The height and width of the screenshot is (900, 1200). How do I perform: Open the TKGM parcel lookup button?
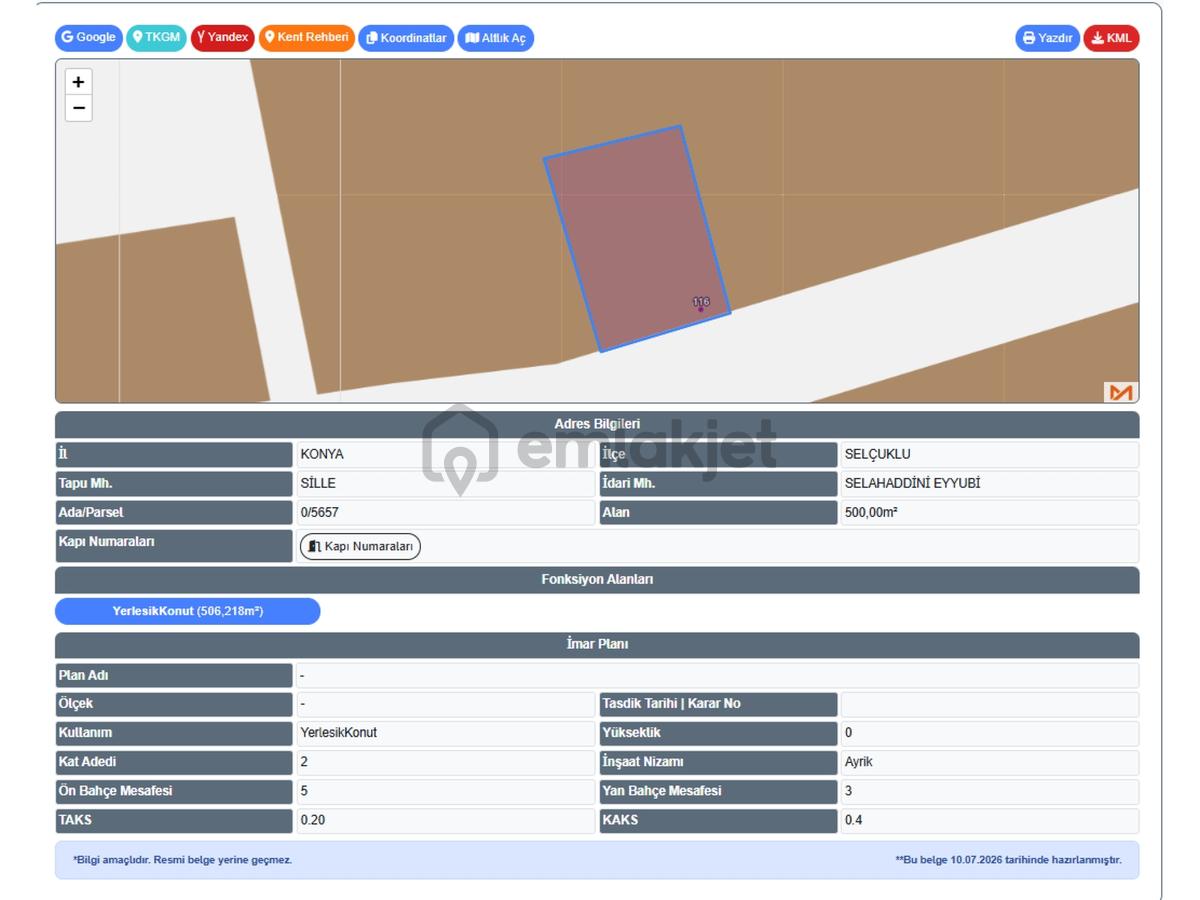[156, 38]
